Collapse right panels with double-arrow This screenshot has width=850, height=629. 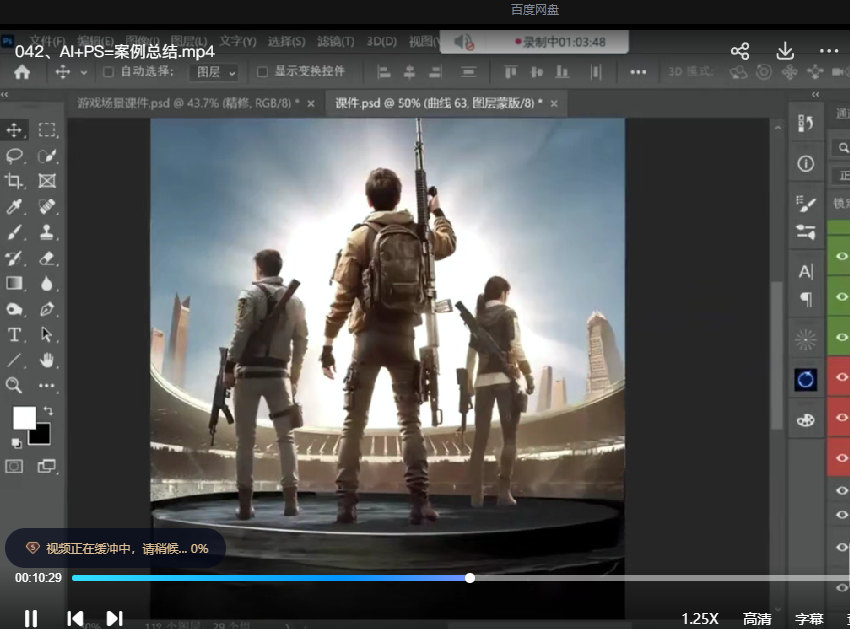[x=815, y=94]
